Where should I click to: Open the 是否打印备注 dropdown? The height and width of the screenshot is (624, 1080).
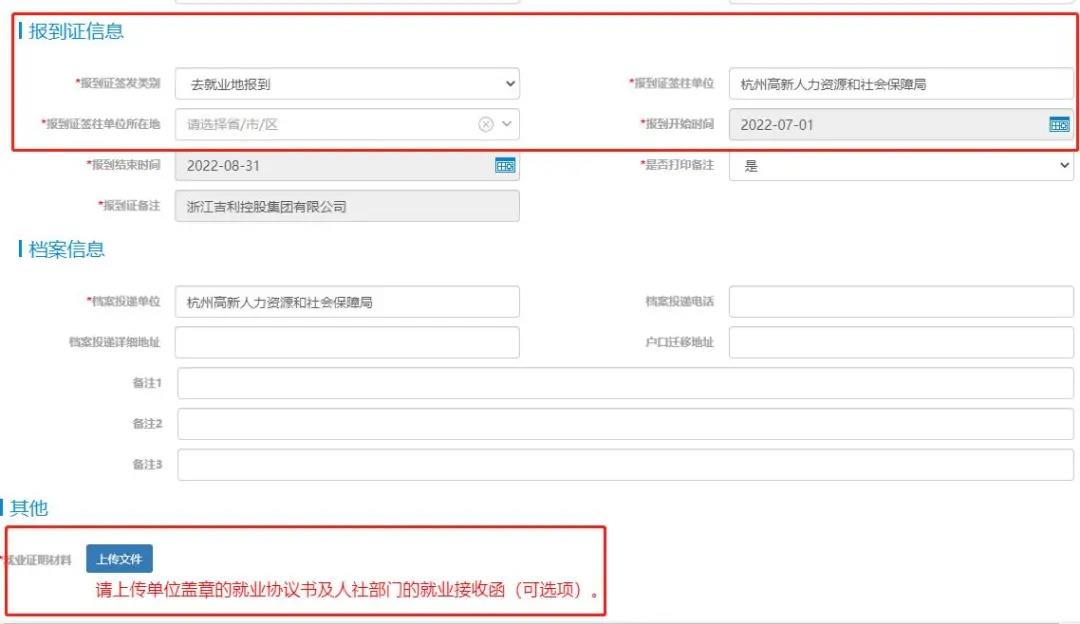[901, 166]
